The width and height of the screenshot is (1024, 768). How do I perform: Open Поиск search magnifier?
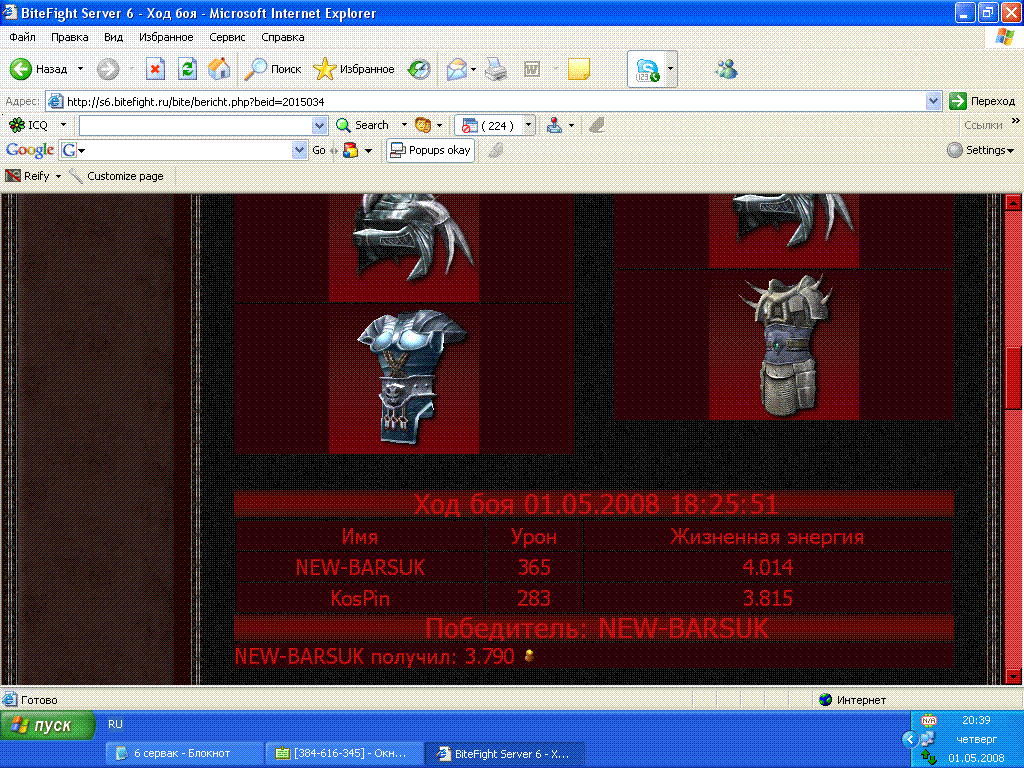click(x=272, y=69)
